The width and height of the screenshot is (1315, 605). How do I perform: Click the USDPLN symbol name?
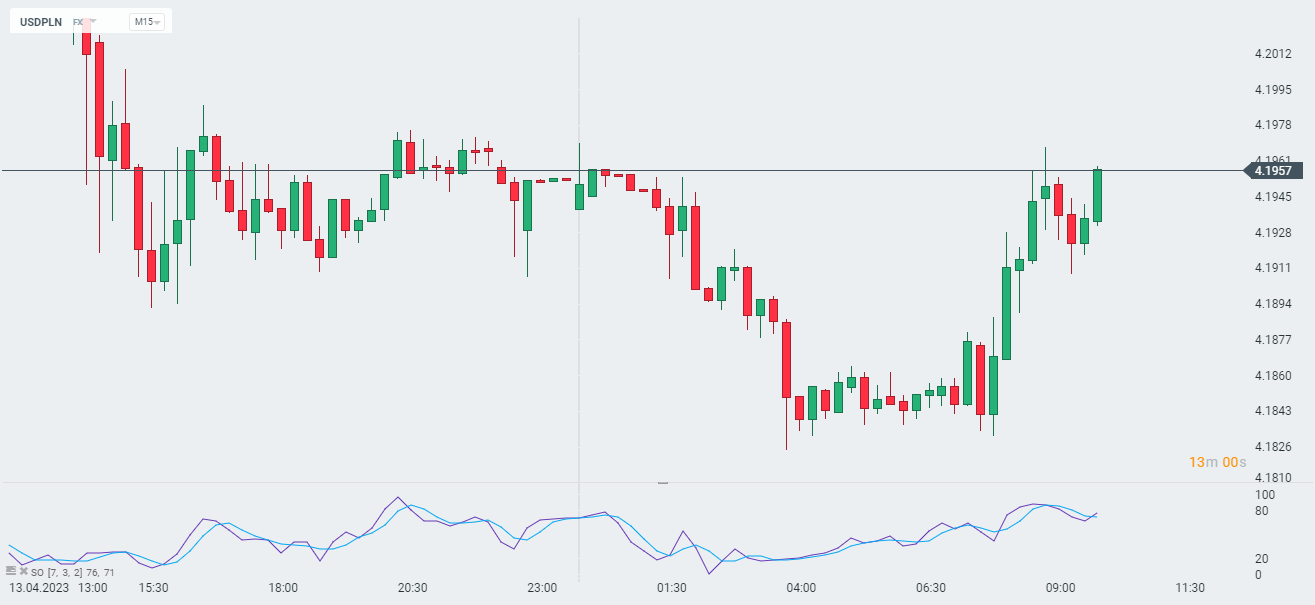(x=41, y=21)
